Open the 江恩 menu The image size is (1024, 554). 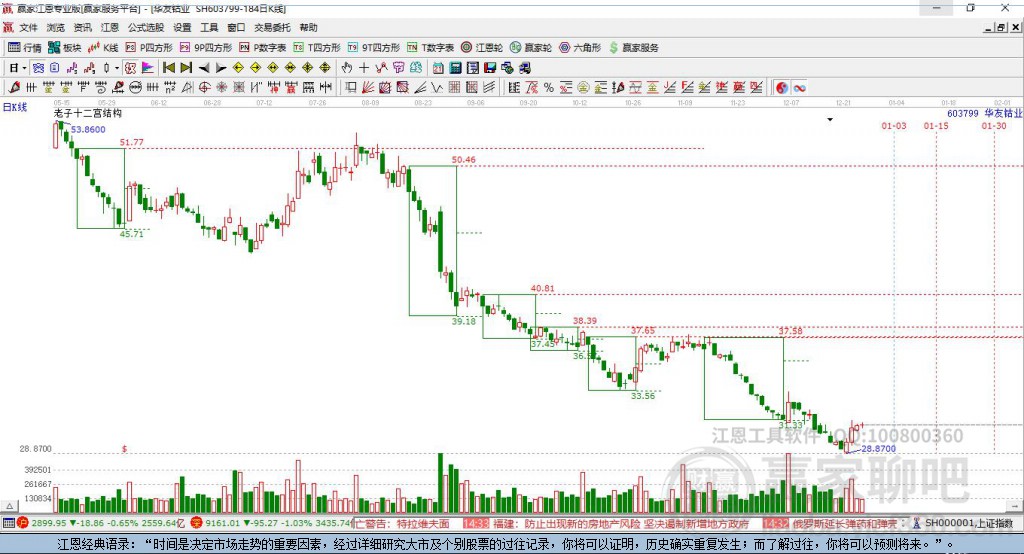[110, 27]
